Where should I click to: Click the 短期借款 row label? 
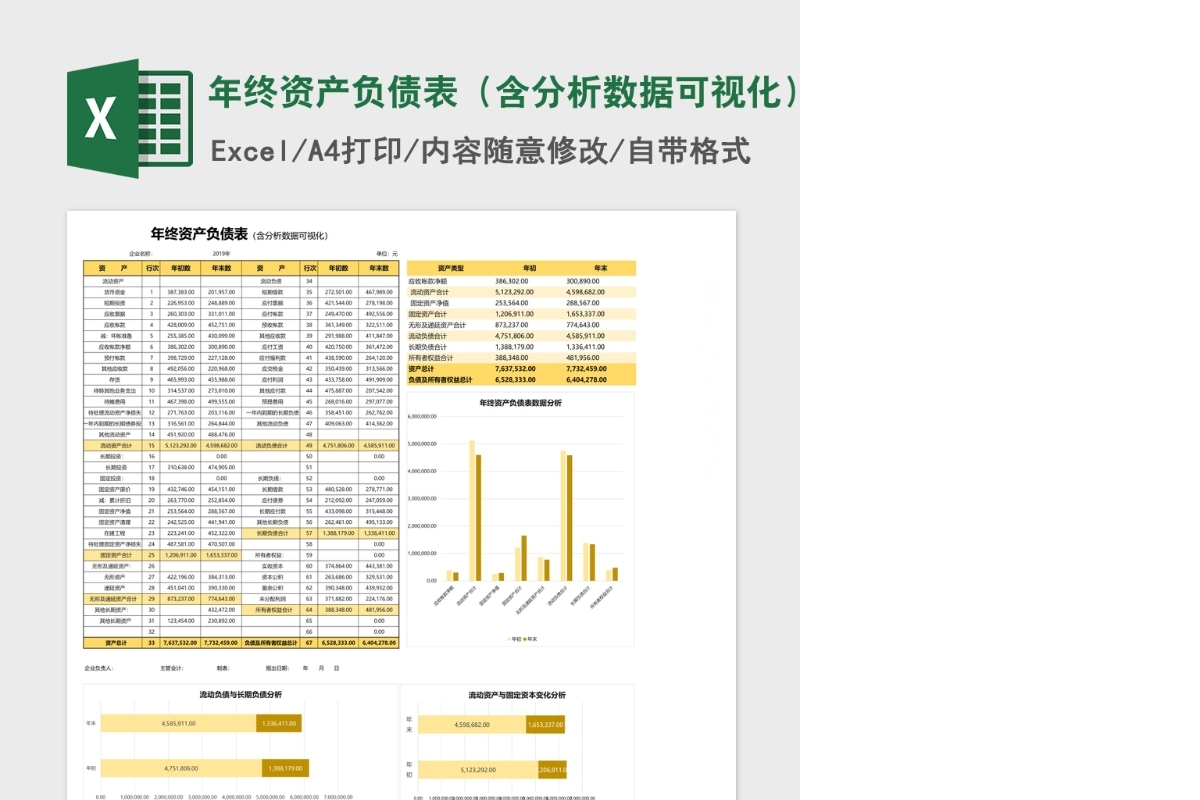(x=272, y=292)
